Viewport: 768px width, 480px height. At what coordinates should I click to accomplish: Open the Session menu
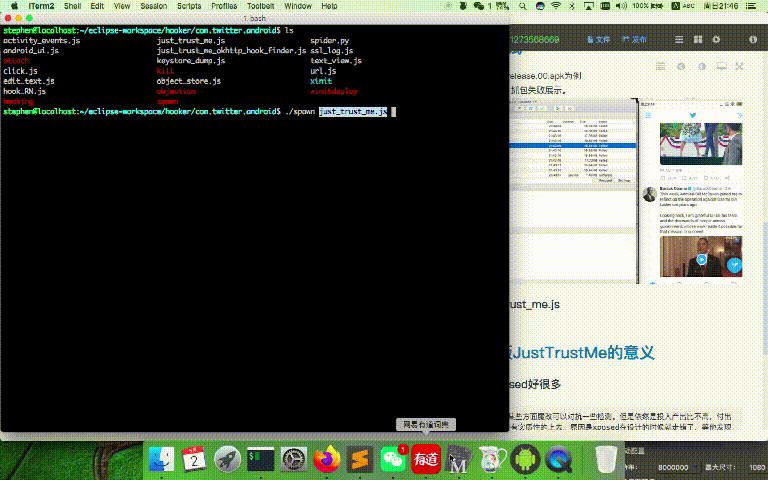point(154,6)
